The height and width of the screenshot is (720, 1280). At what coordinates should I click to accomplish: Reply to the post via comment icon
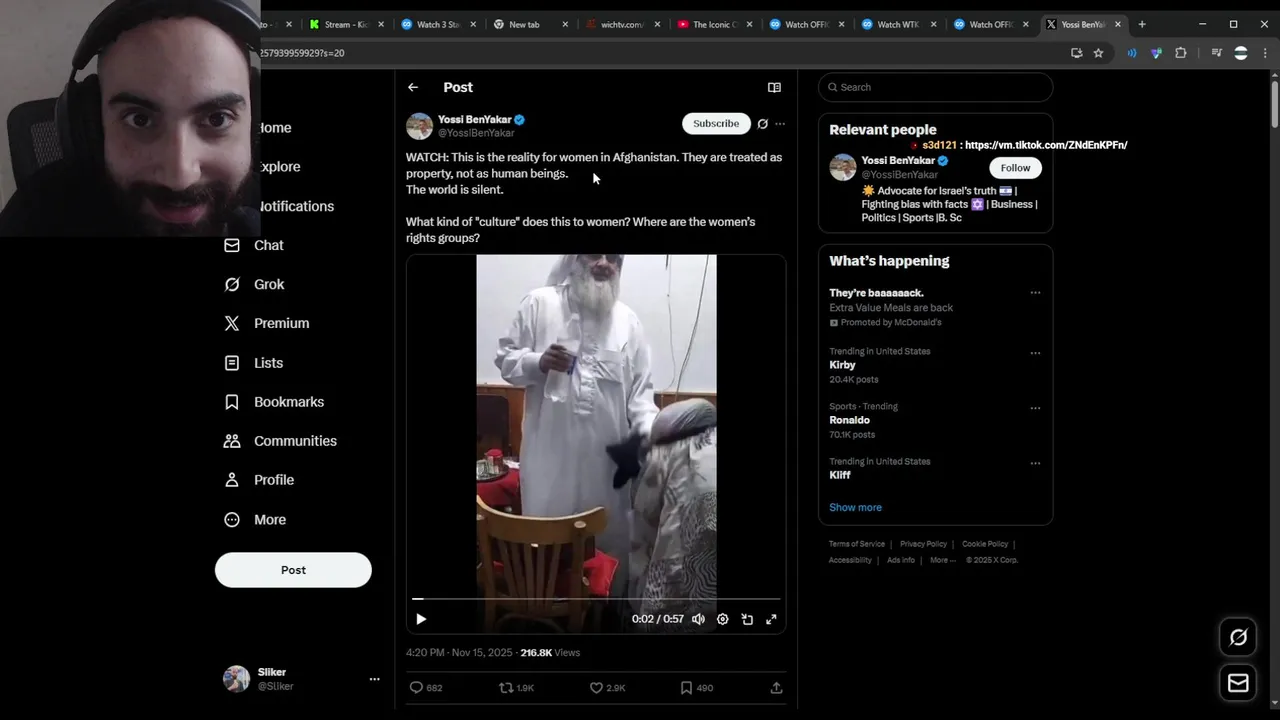click(416, 688)
